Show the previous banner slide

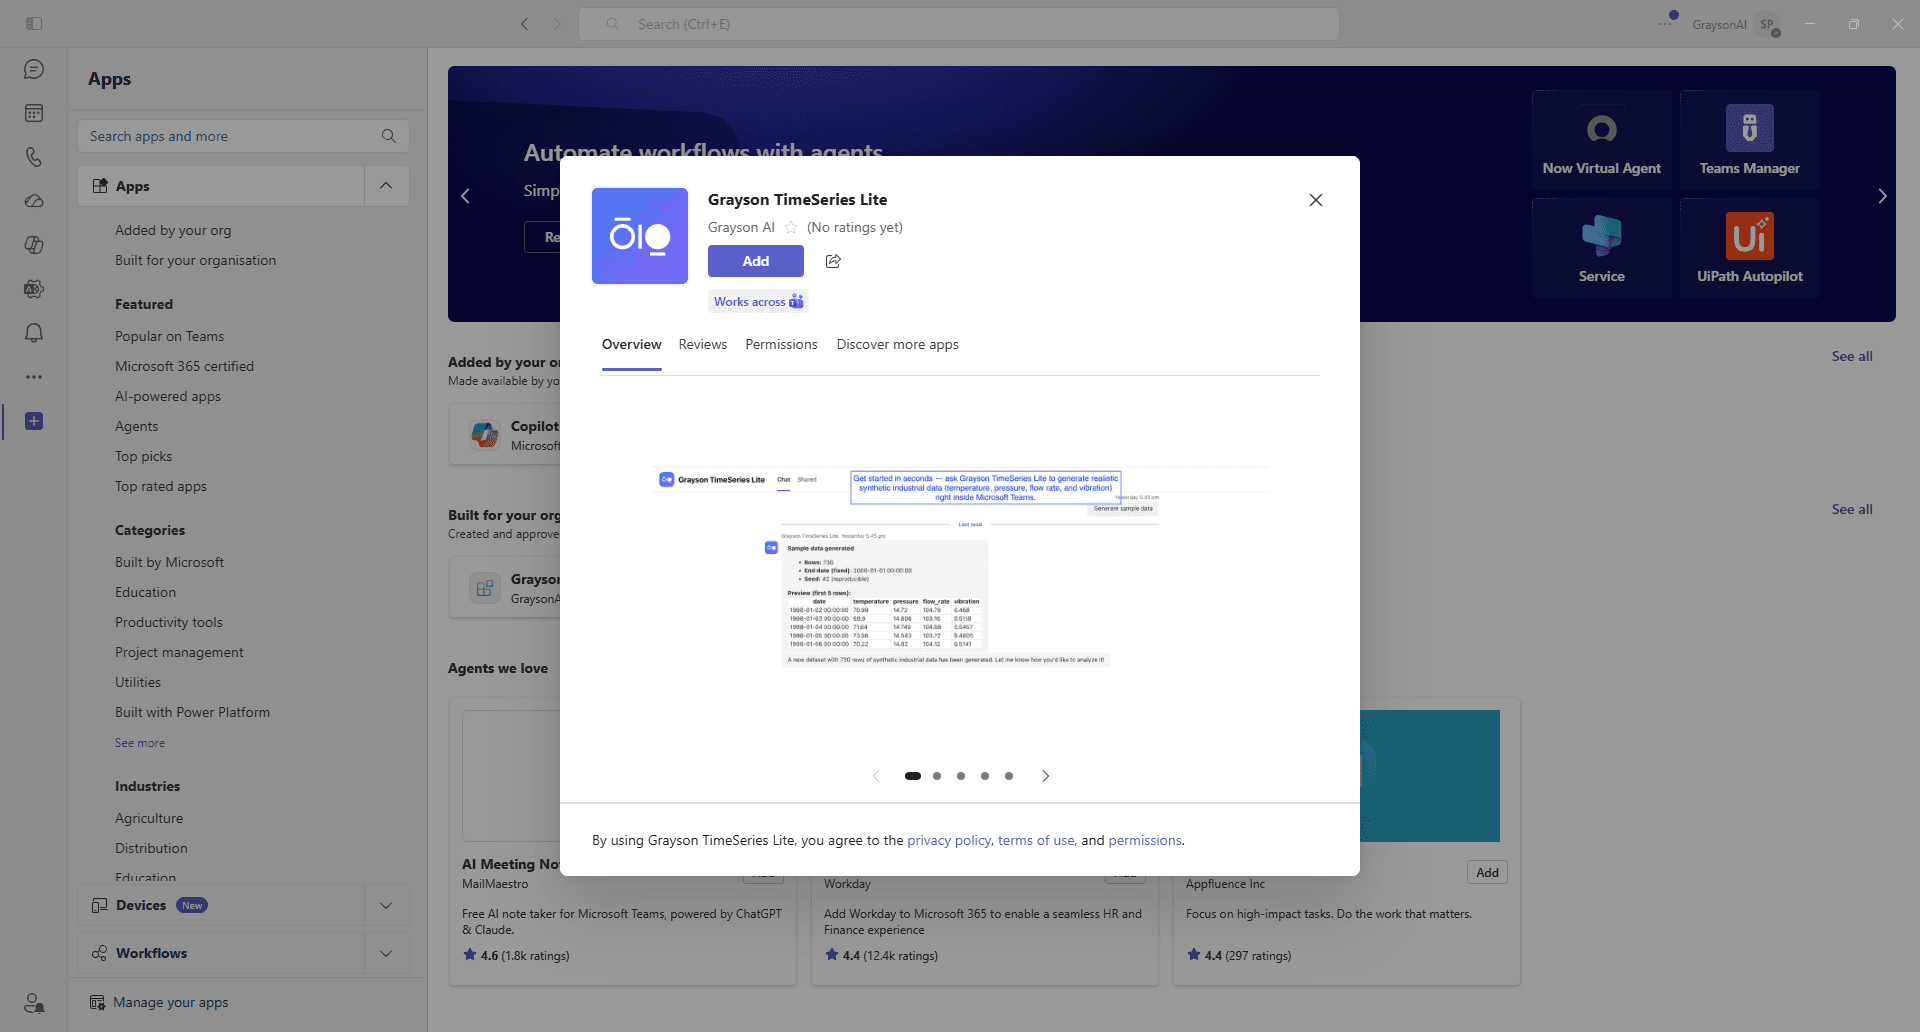pos(465,196)
